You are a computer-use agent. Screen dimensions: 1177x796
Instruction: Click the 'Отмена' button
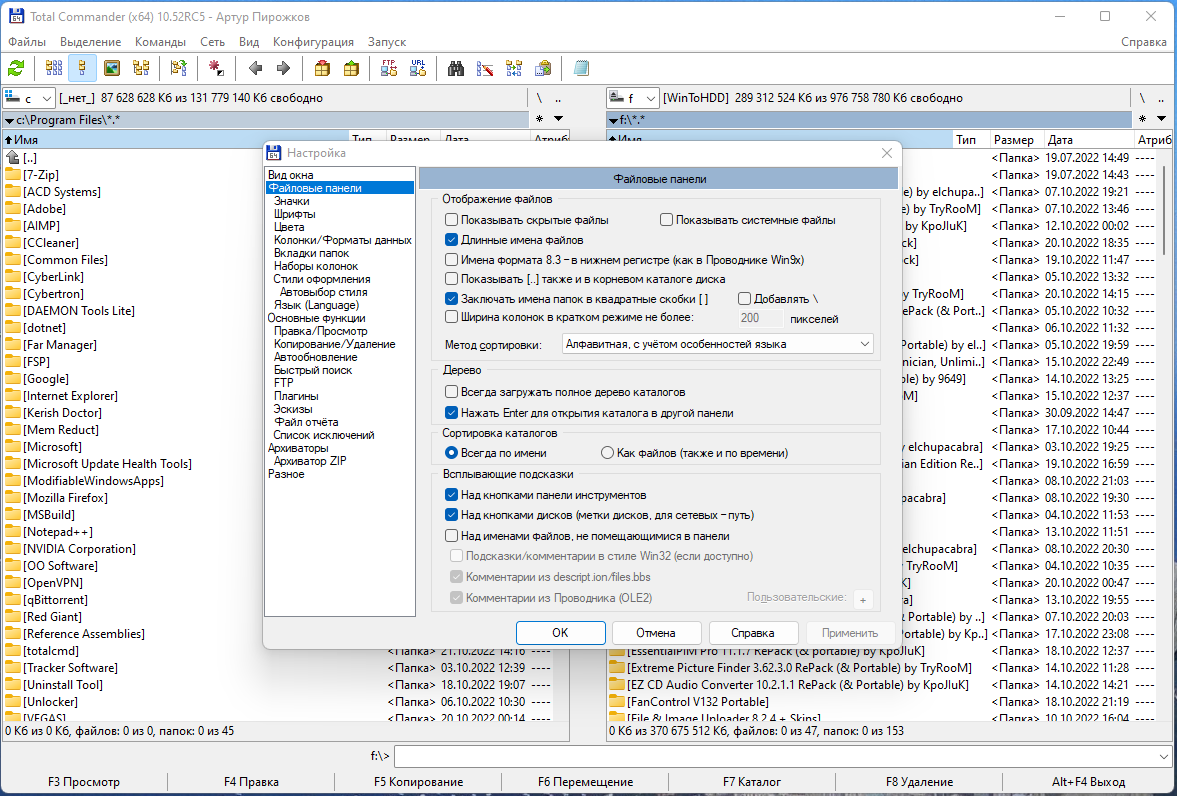pyautogui.click(x=656, y=632)
